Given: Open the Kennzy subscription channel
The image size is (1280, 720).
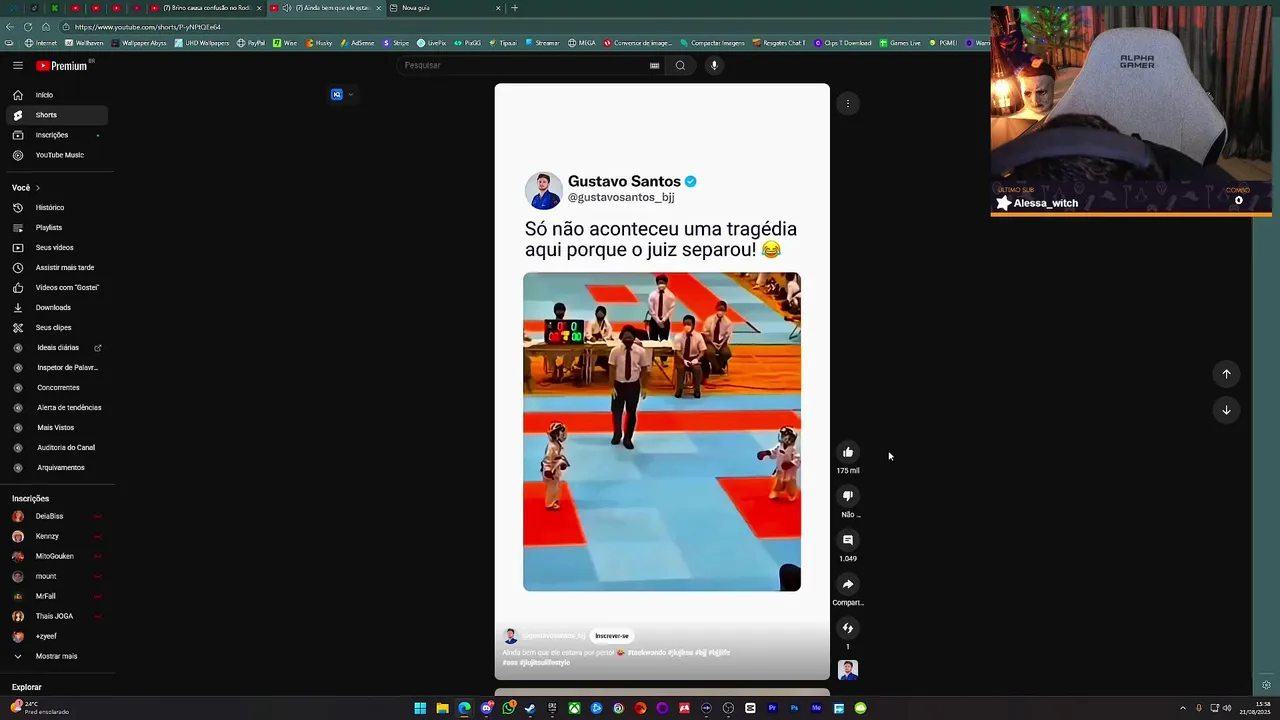Looking at the screenshot, I should [x=57, y=536].
